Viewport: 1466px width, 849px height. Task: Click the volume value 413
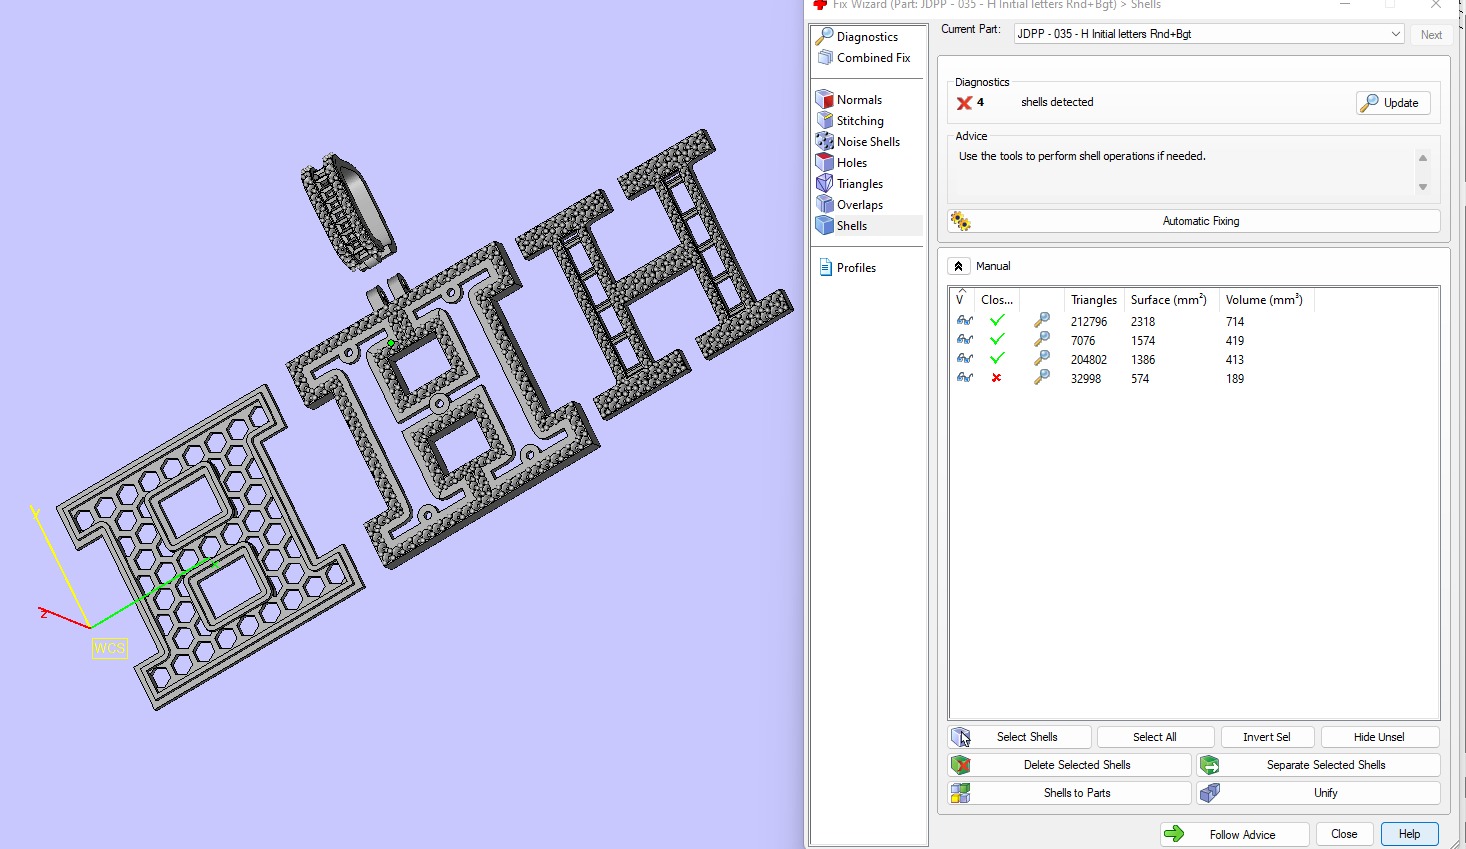pyautogui.click(x=1235, y=360)
